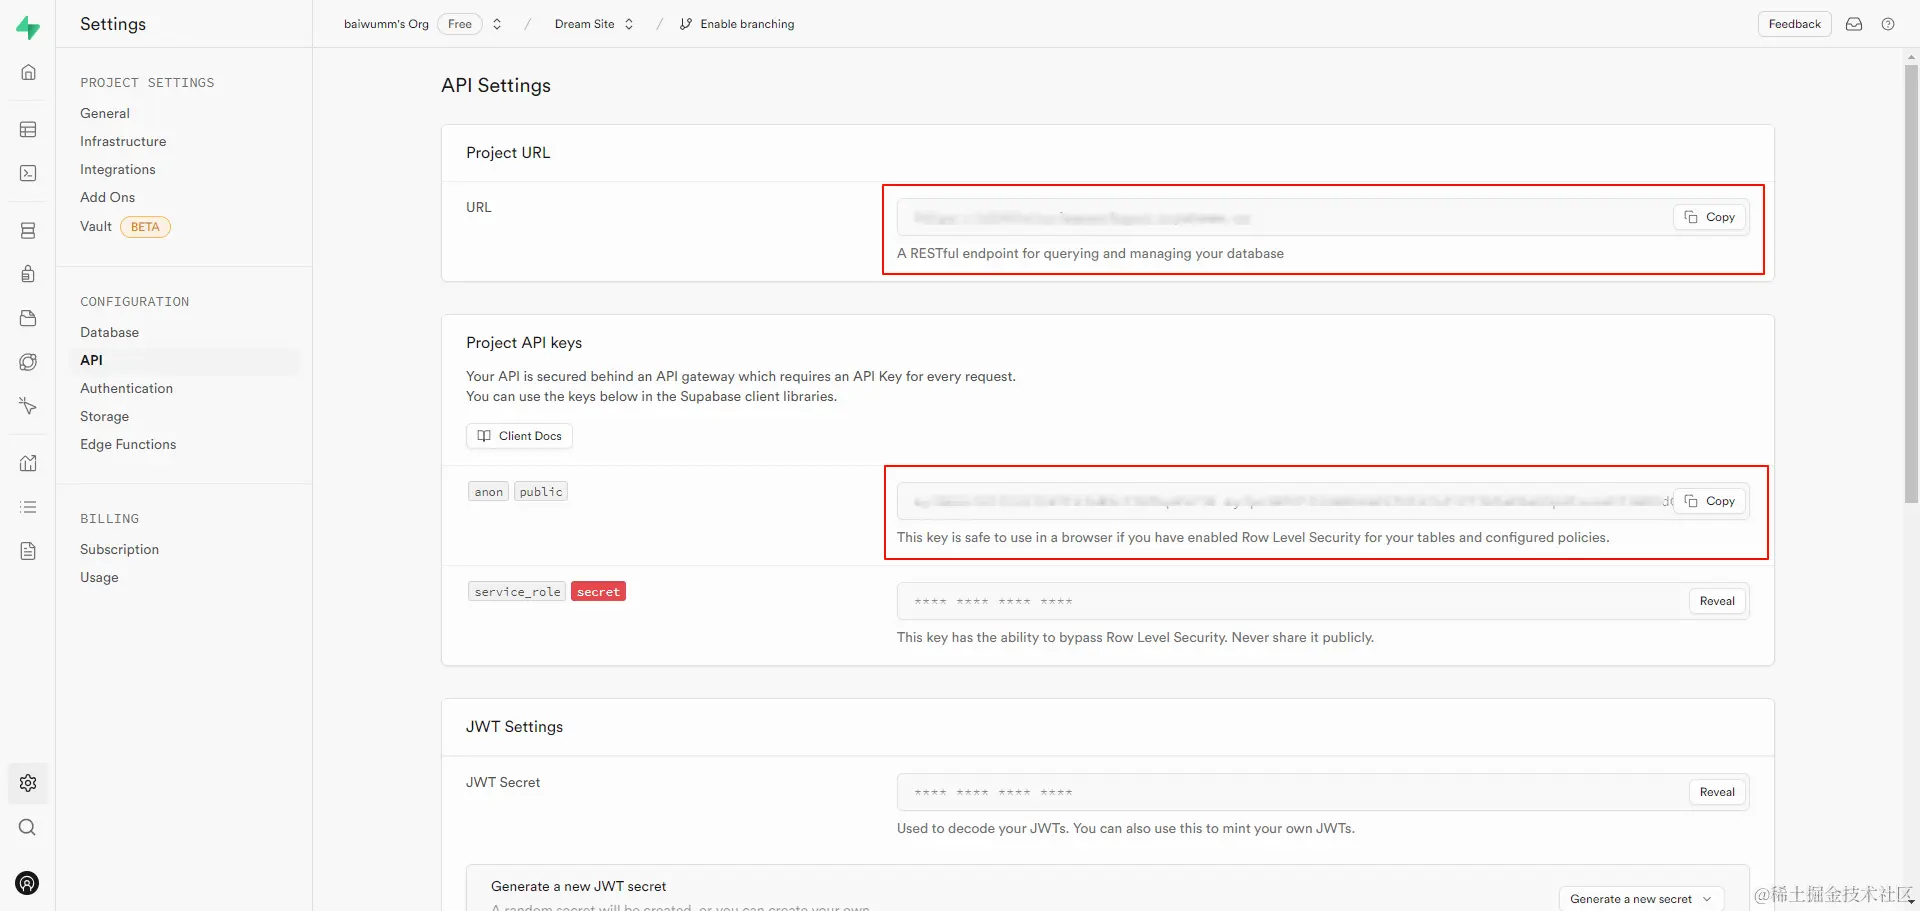Click the Dream Site breadcrumb
Screen dimensions: 1920x911
584,24
